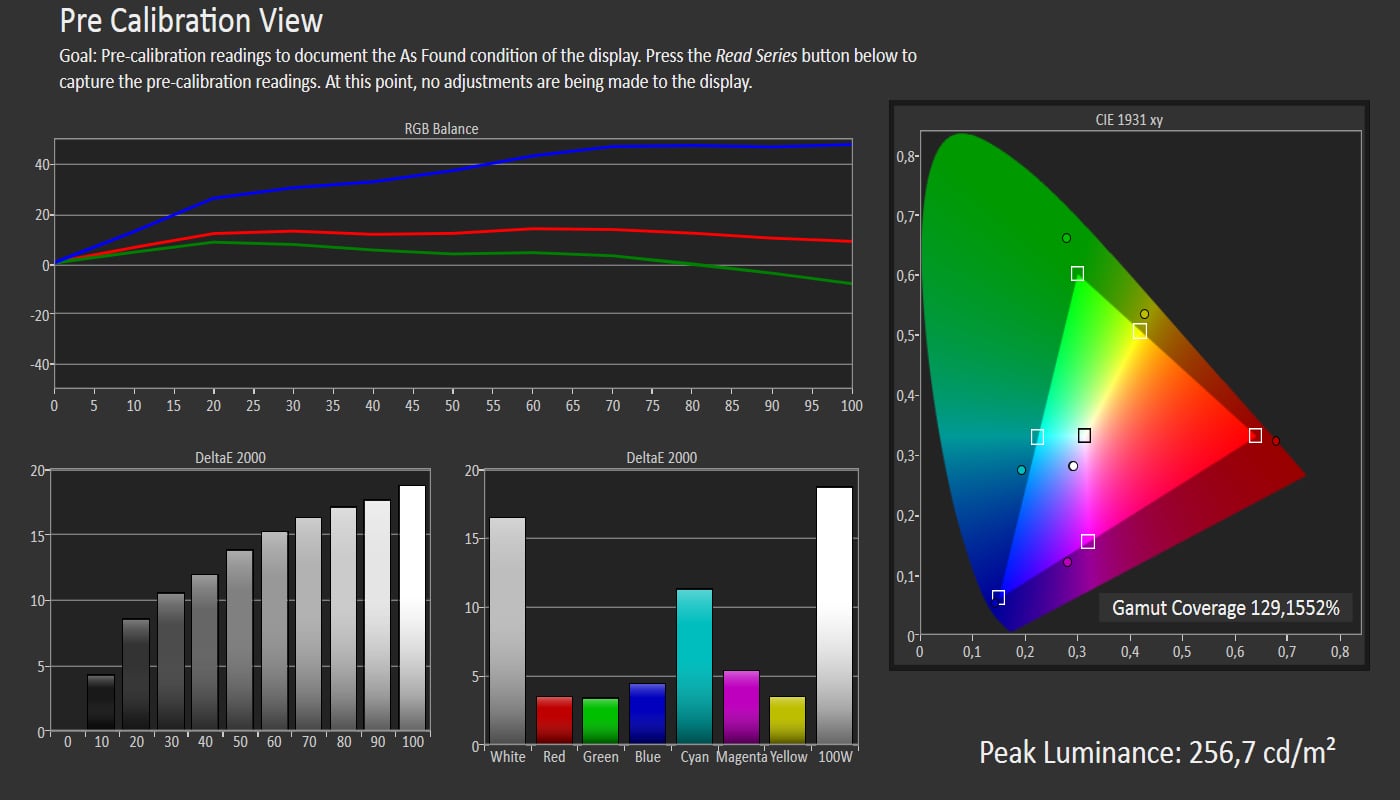The image size is (1400, 800).
Task: Click the Peak Luminance readout text
Action: [x=1157, y=753]
